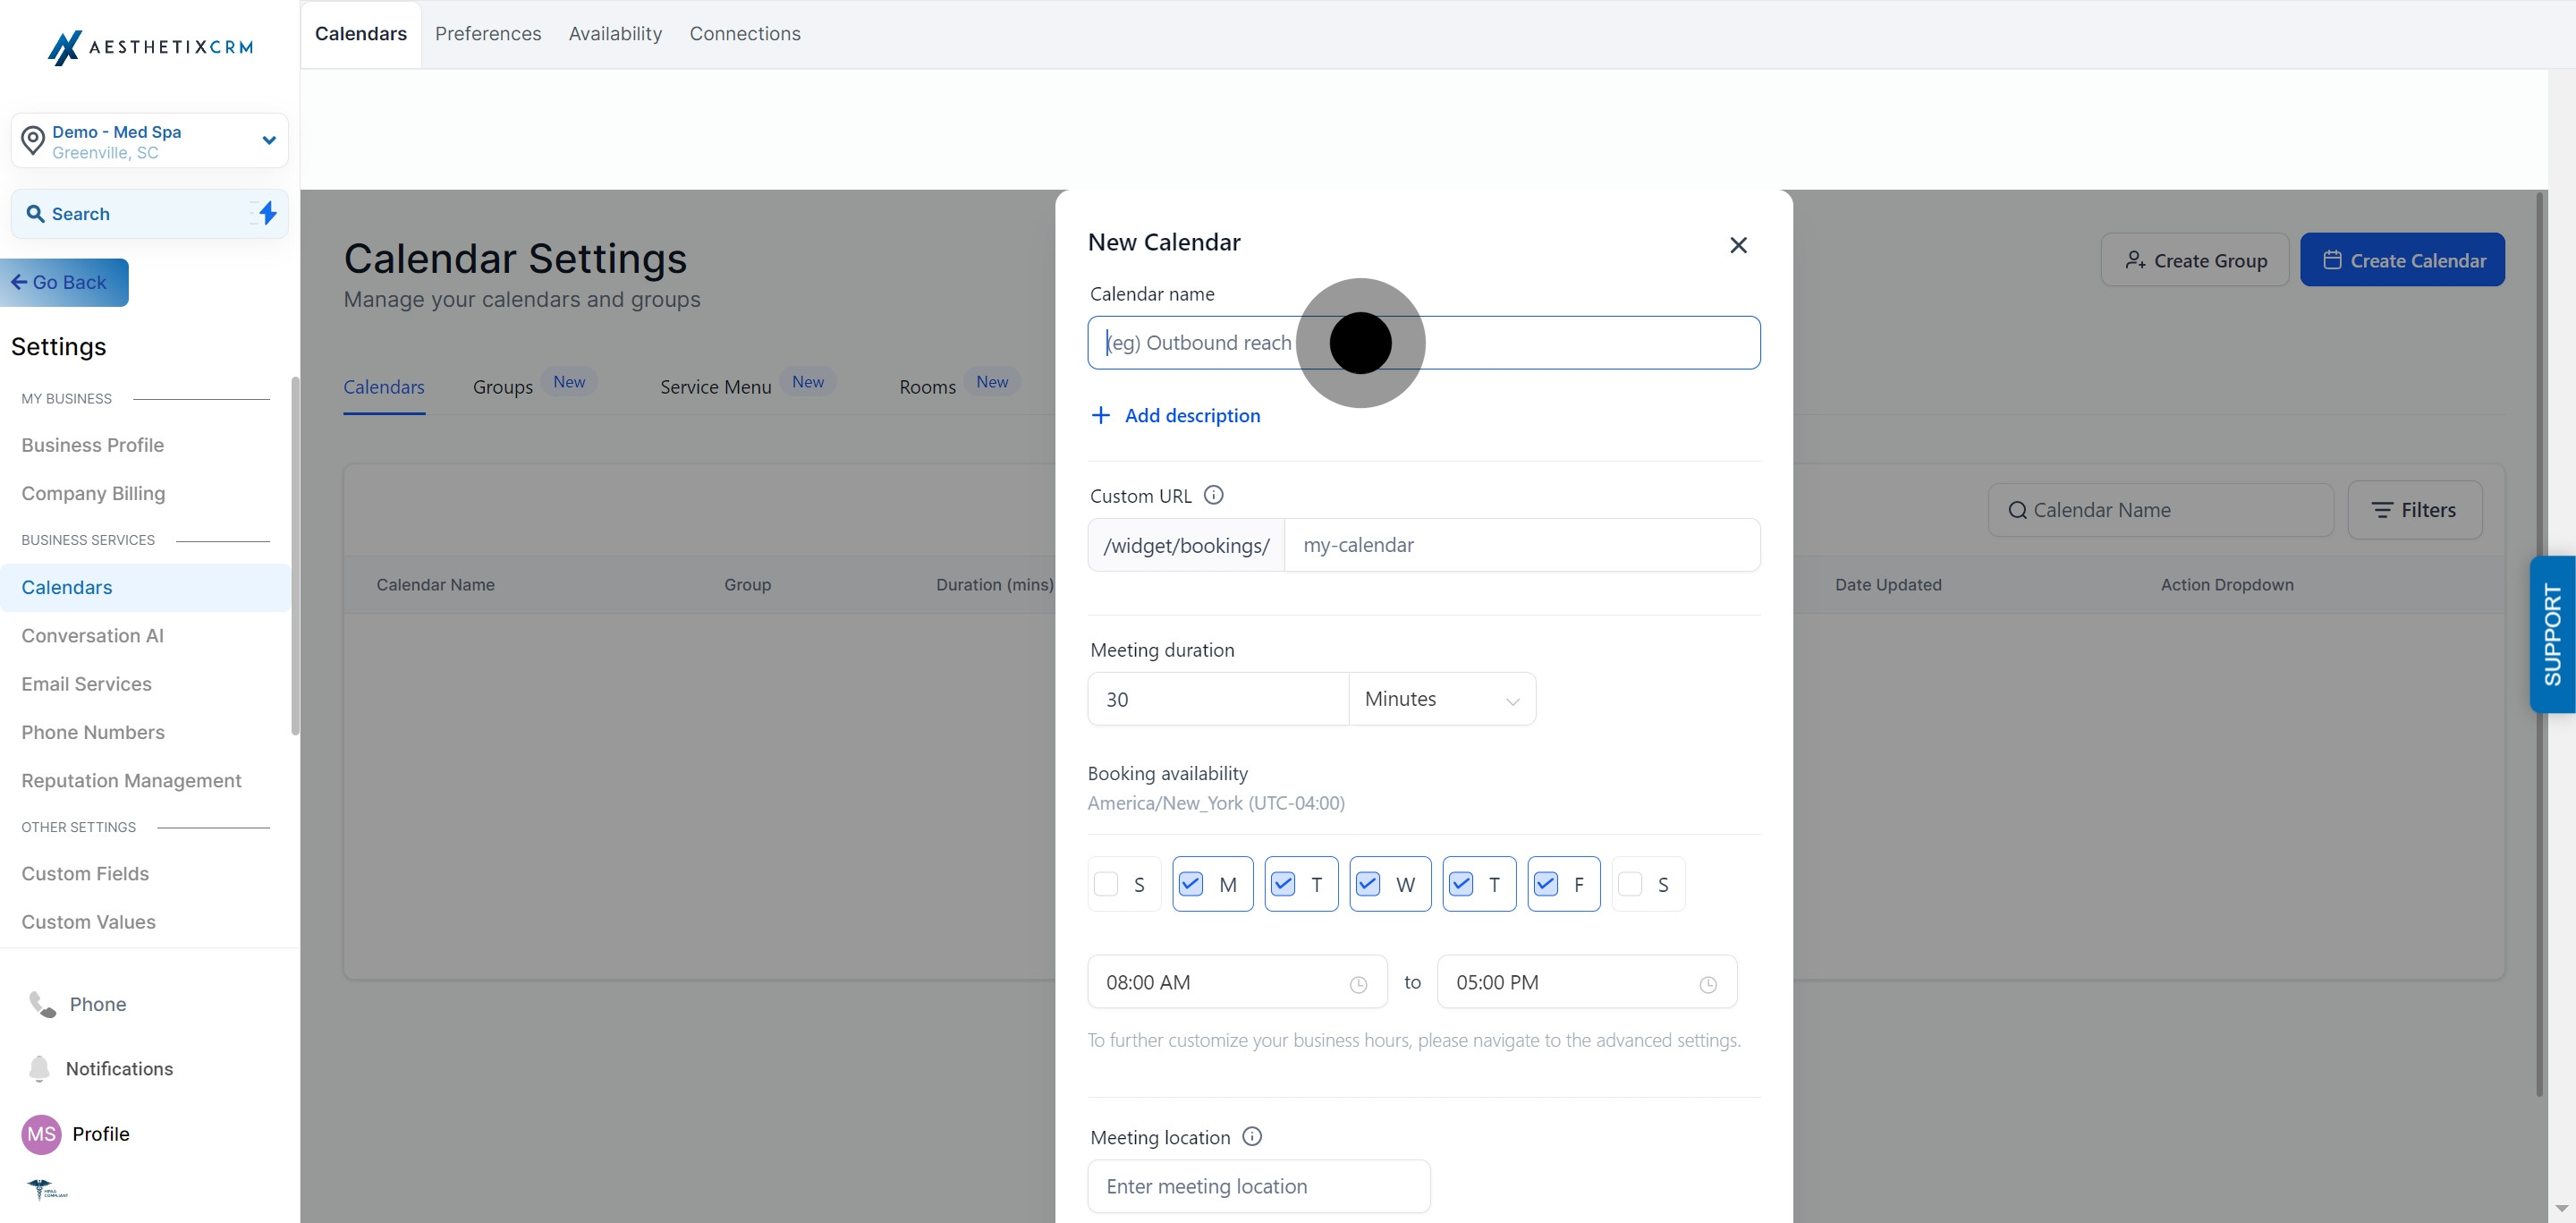Click the start time clock icon

[1358, 984]
